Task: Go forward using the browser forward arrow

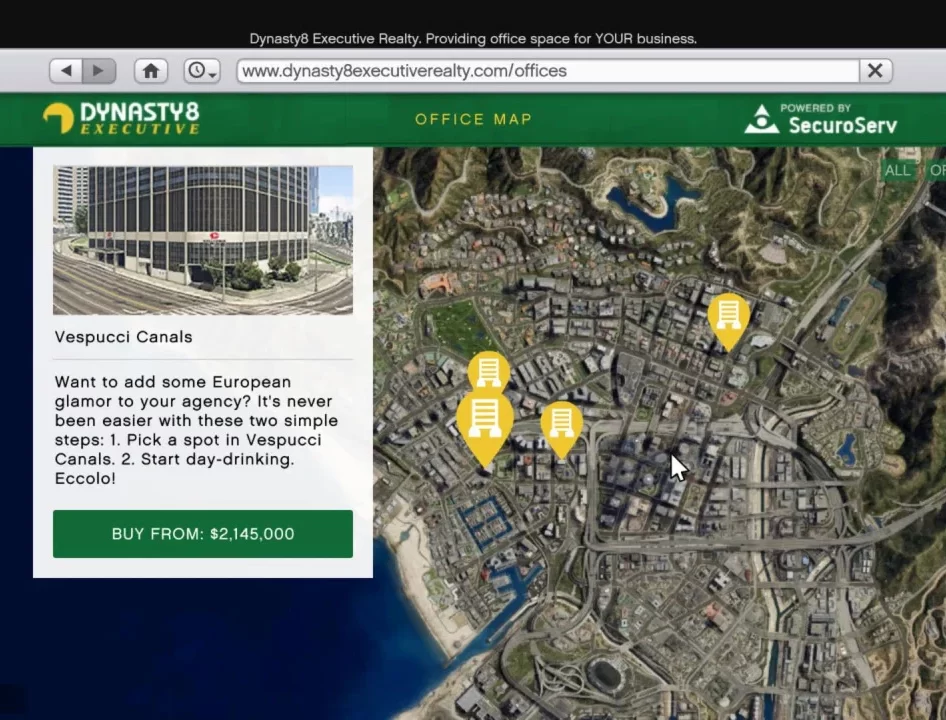Action: click(99, 71)
